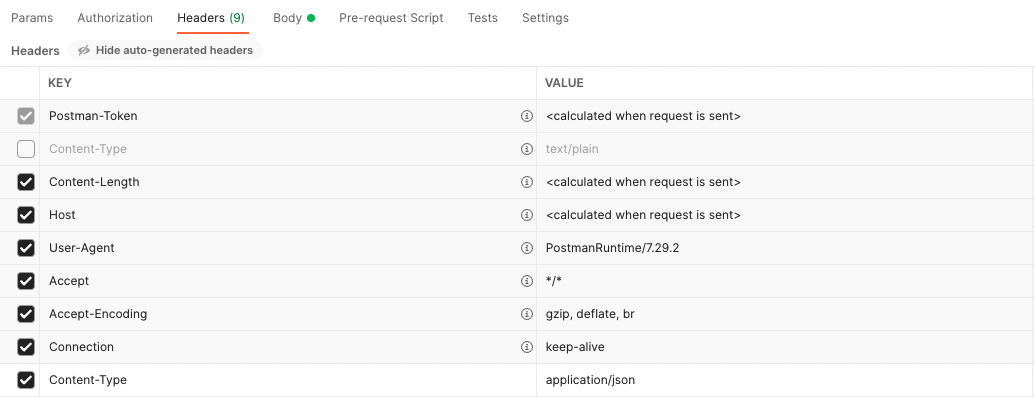The height and width of the screenshot is (397, 1035).
Task: Go to the Body tab
Action: click(294, 18)
